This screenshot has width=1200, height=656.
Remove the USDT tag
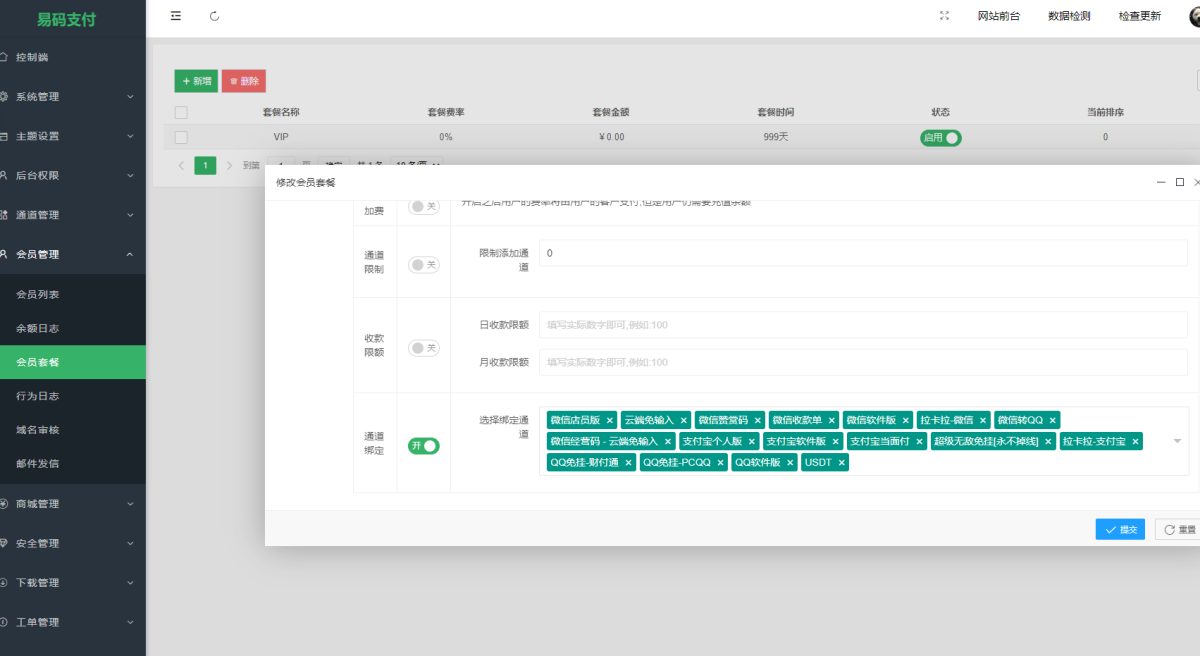842,462
